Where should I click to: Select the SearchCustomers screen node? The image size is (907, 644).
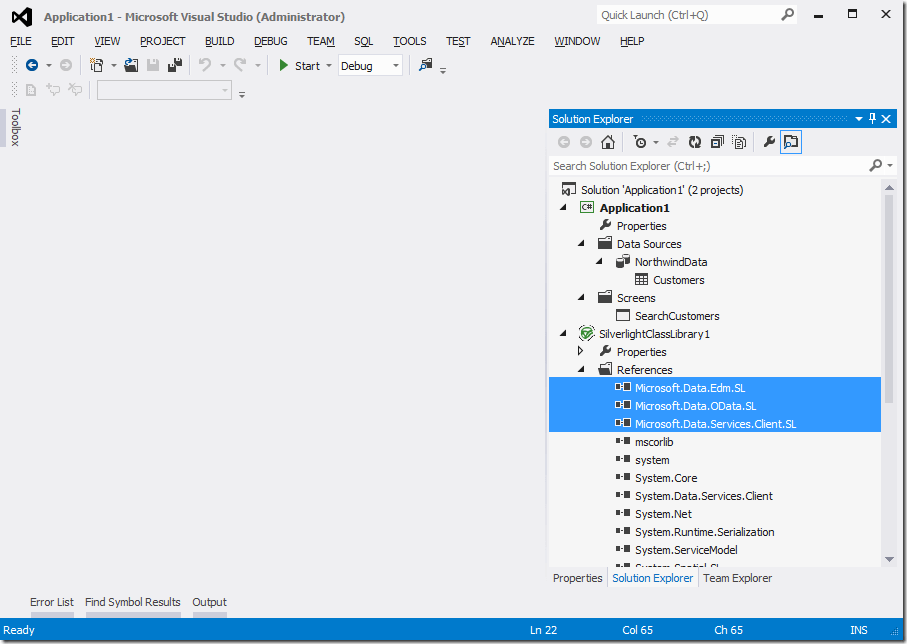click(677, 316)
